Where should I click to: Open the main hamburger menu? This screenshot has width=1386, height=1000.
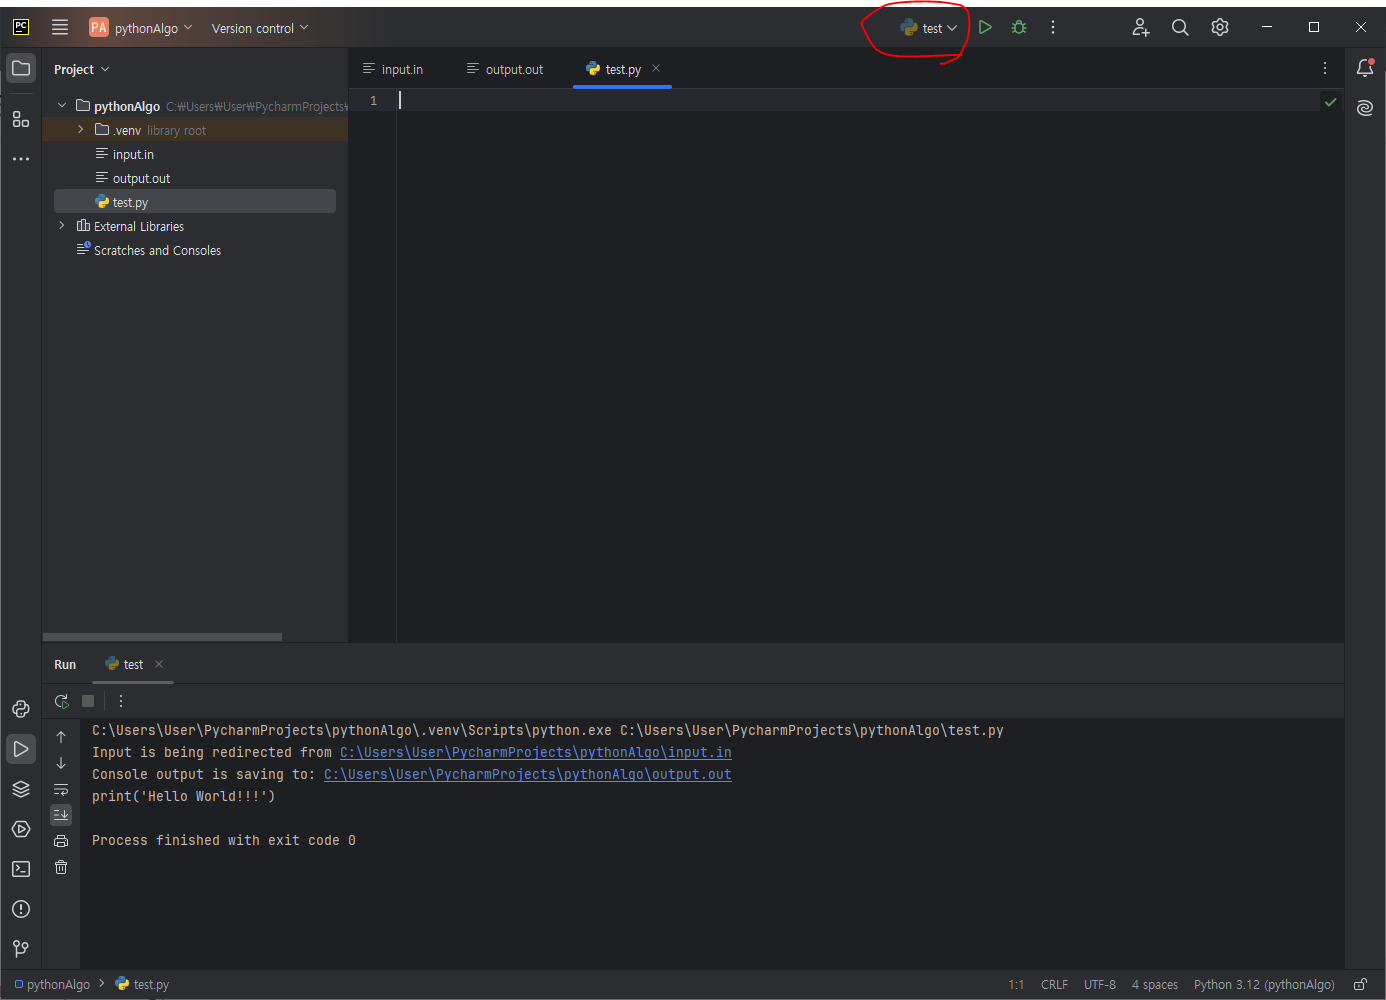(60, 28)
